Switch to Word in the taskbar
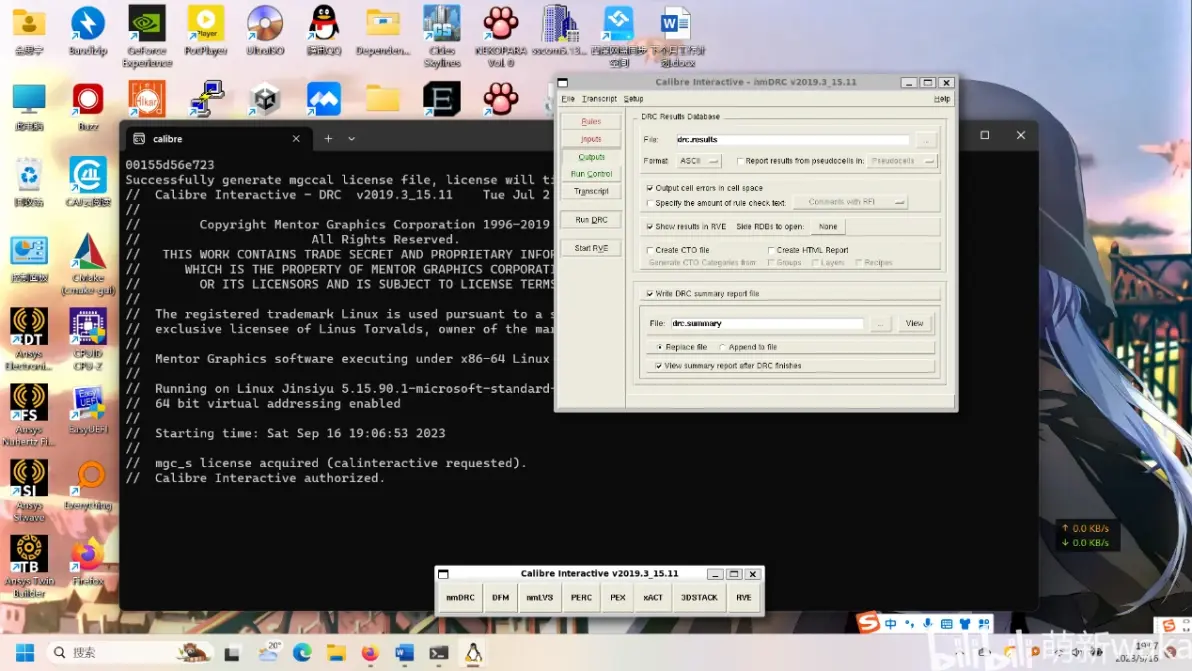 tap(404, 653)
